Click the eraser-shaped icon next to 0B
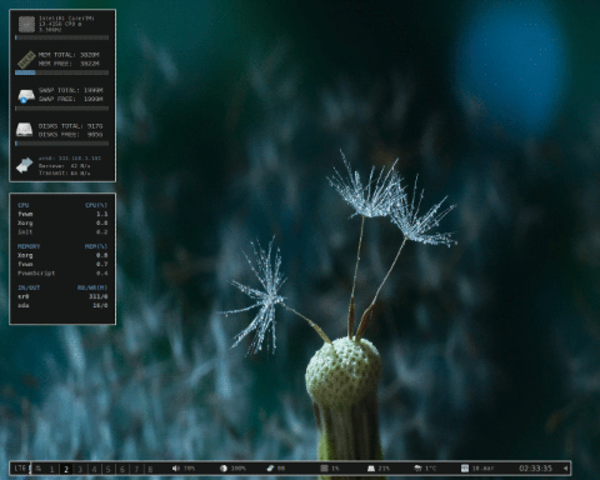Screen dimensions: 600x480 point(271,468)
